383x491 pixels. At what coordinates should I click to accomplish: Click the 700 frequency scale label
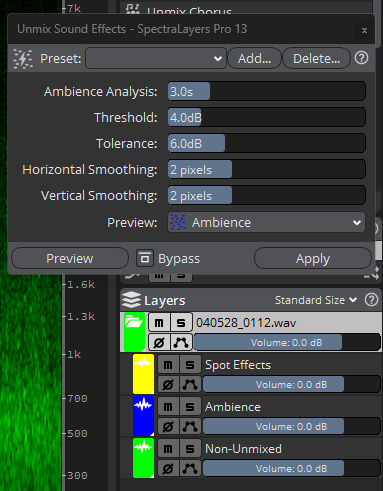click(x=77, y=398)
